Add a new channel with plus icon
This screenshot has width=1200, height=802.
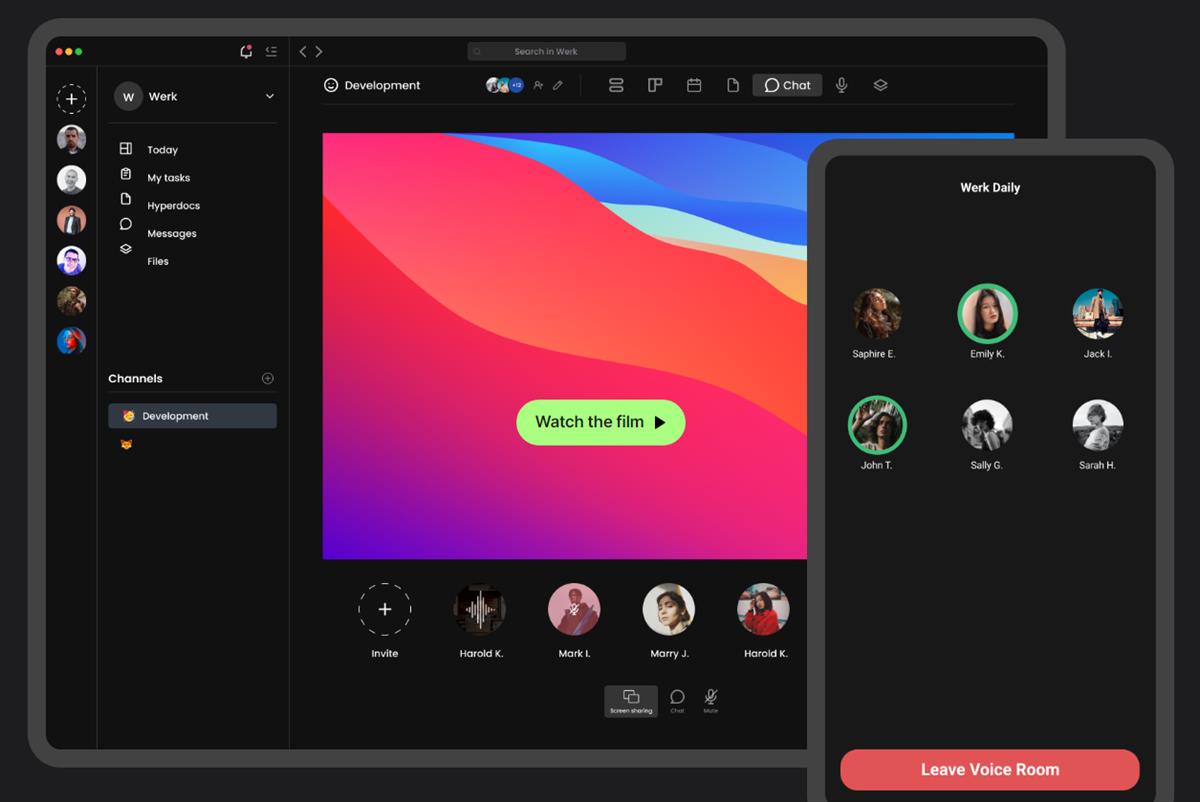[x=267, y=379]
